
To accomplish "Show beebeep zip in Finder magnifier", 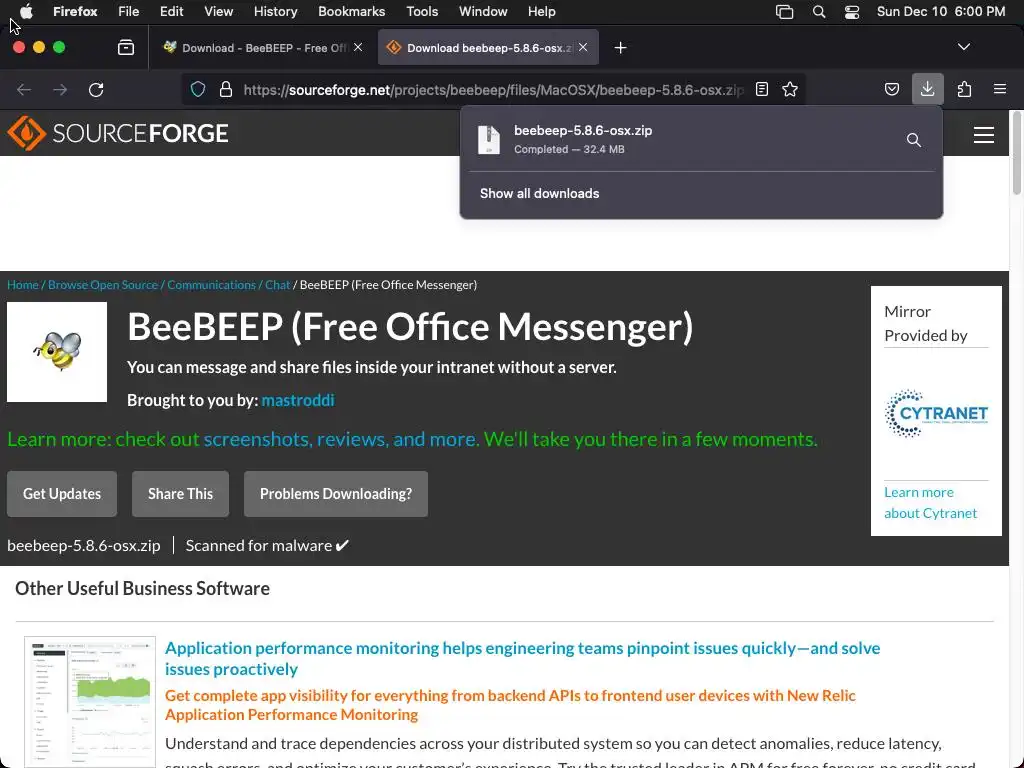I will tap(914, 140).
